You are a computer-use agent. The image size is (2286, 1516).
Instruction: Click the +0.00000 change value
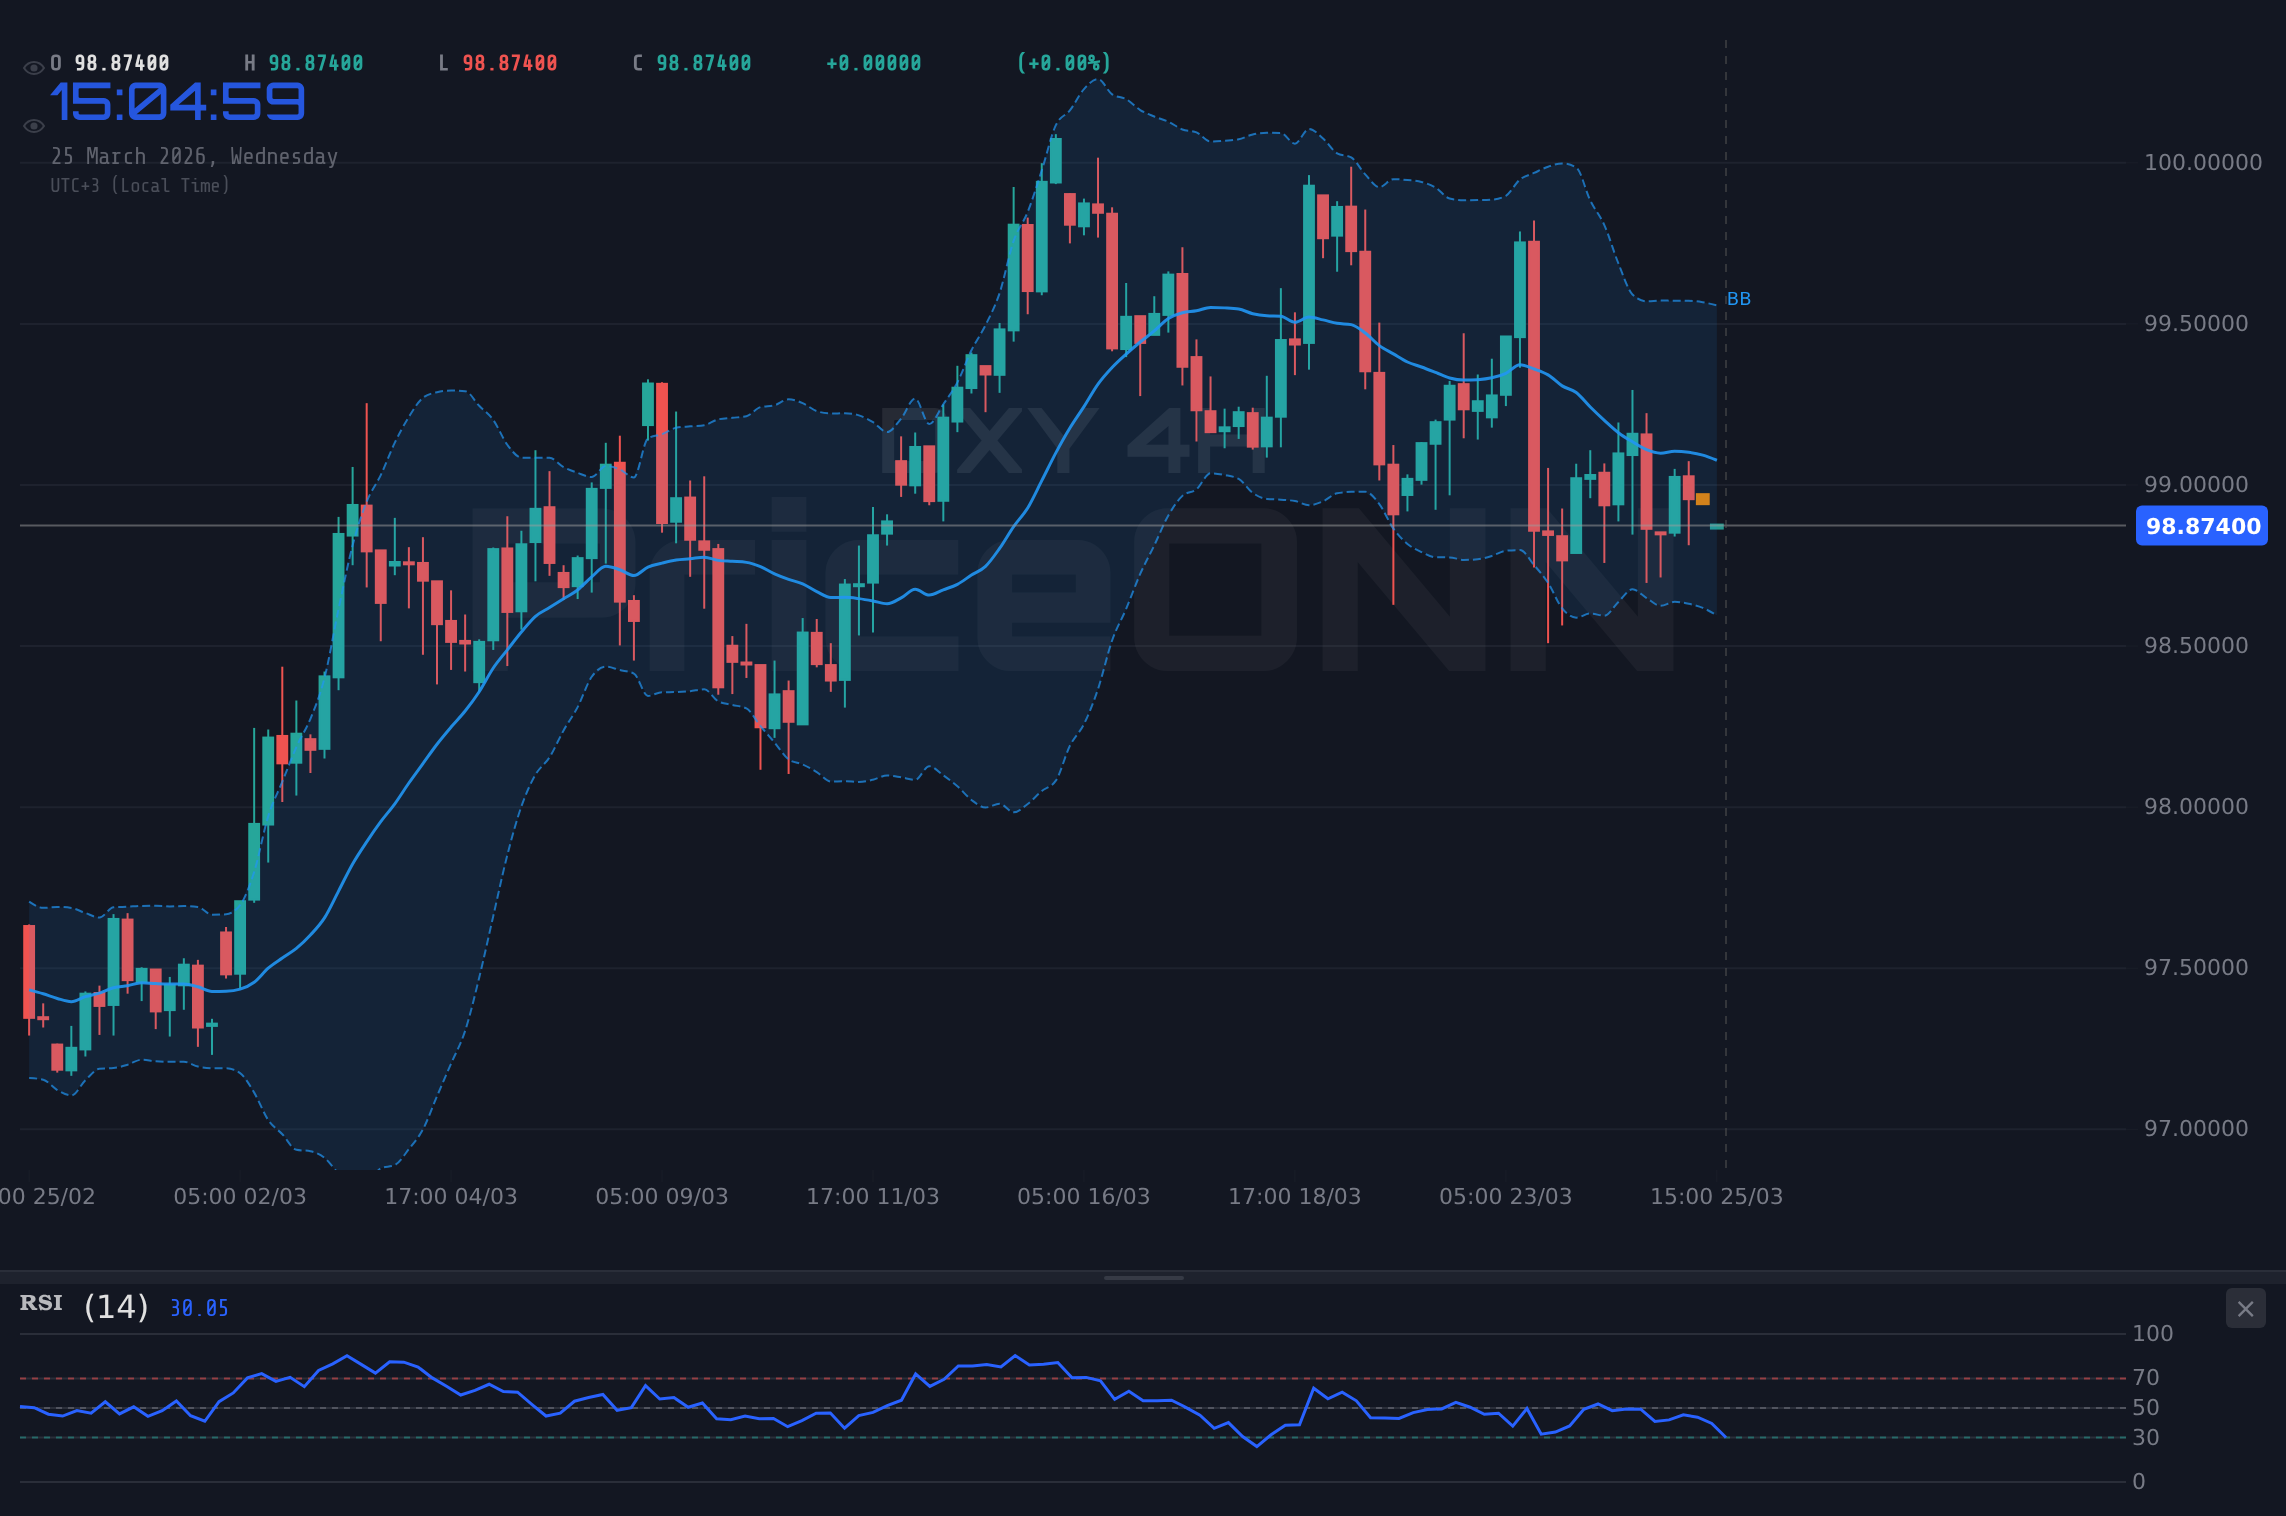click(x=873, y=62)
